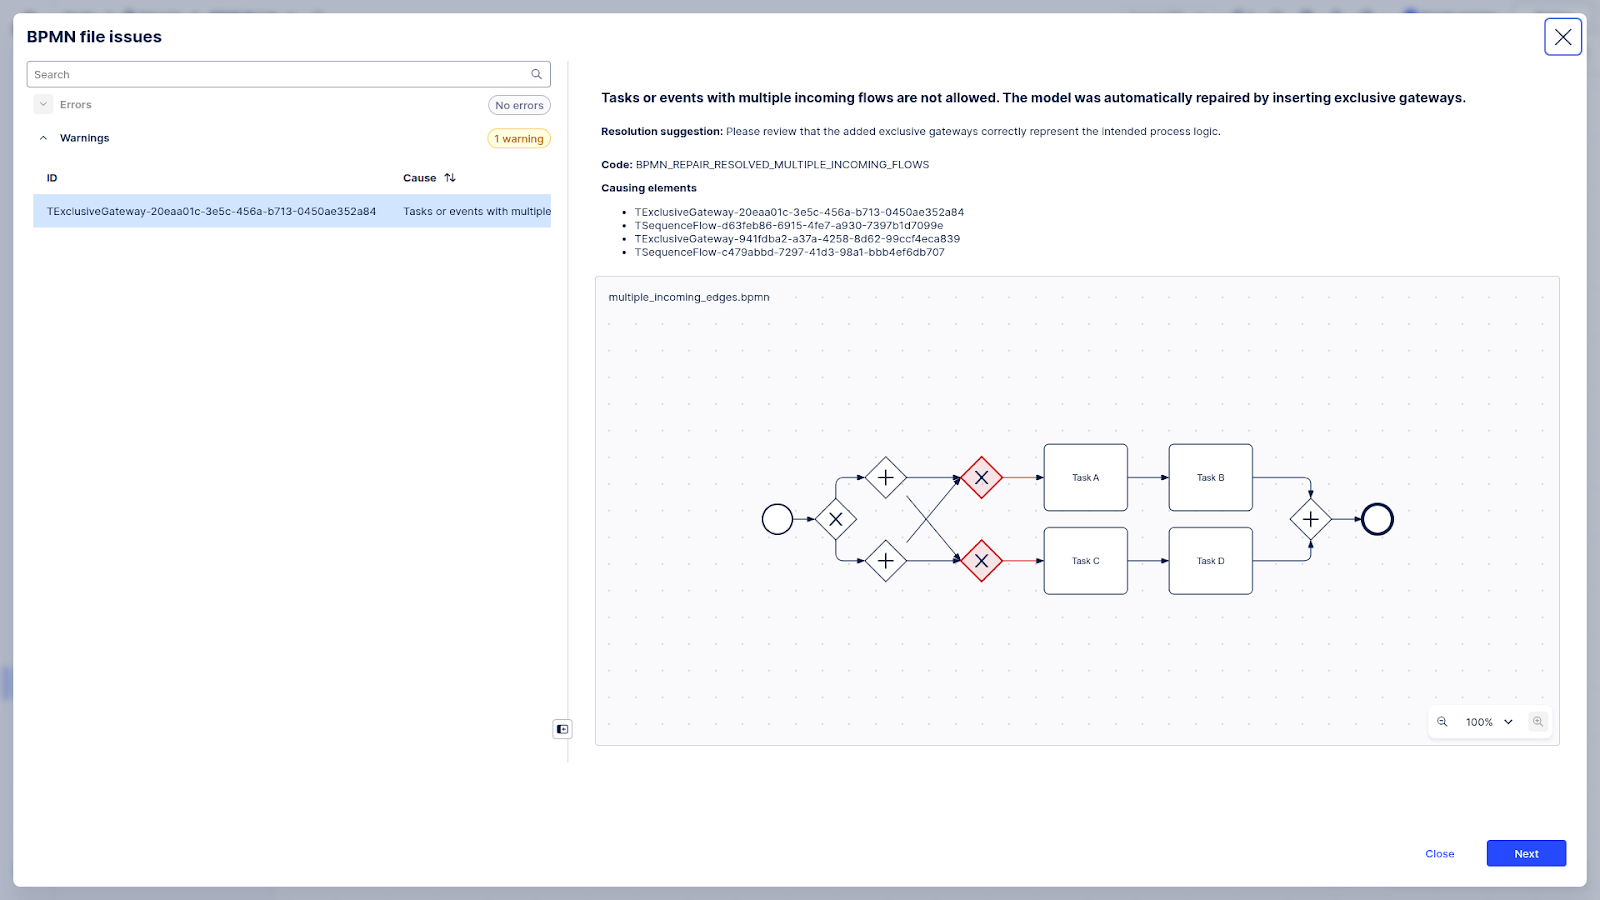Viewport: 1600px width, 900px height.
Task: Click the 1 warning badge
Action: [518, 139]
